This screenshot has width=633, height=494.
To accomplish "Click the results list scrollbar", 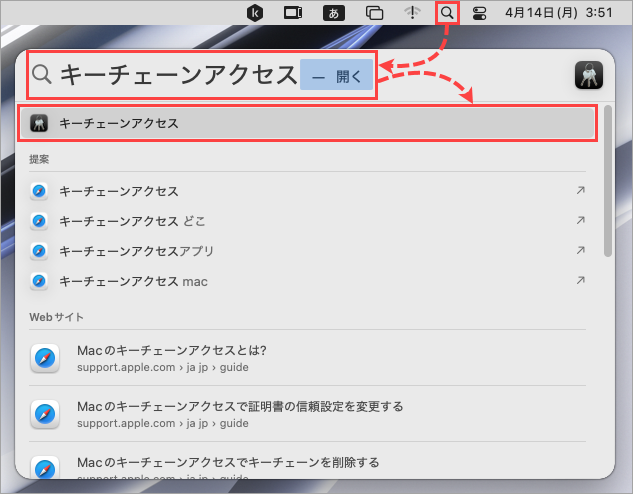I will click(608, 181).
